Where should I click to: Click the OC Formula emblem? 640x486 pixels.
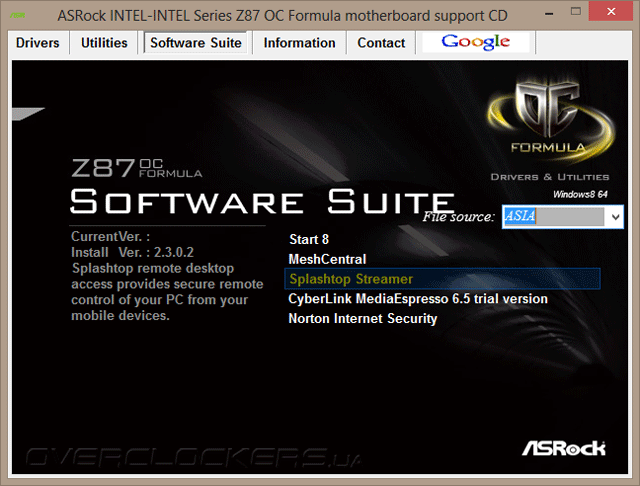(x=549, y=118)
